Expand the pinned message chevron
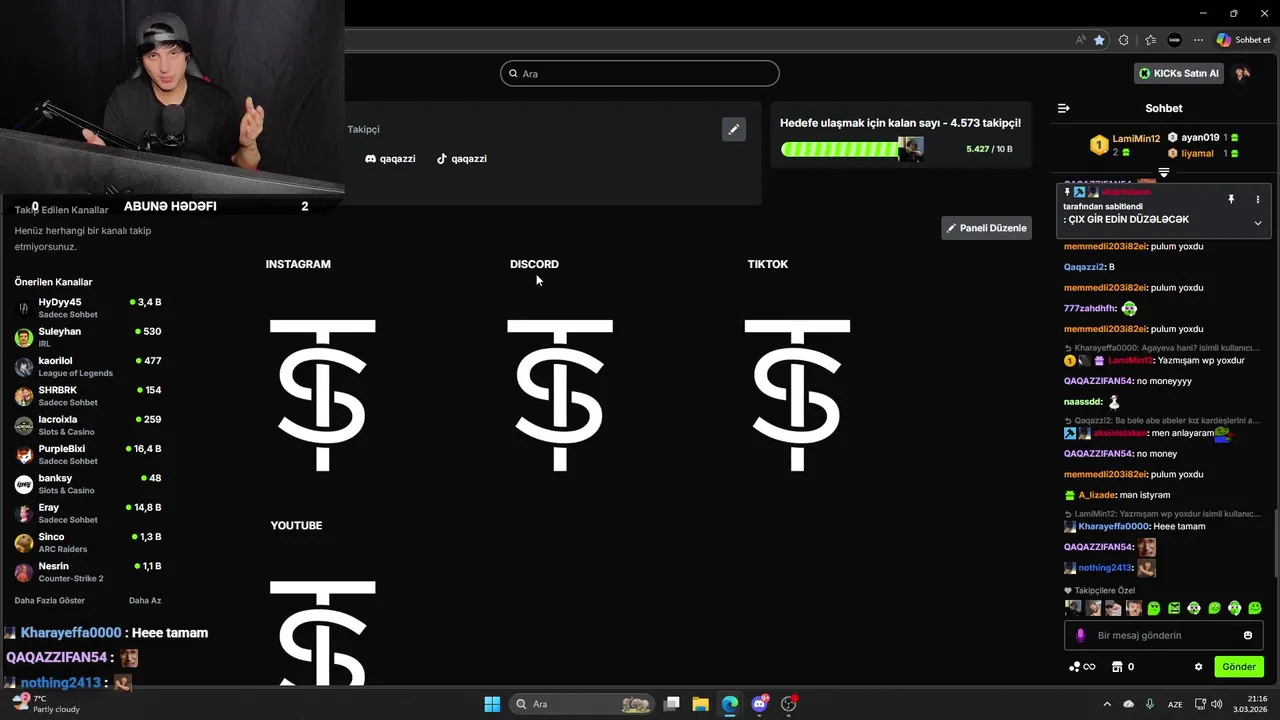The height and width of the screenshot is (720, 1280). (x=1258, y=223)
